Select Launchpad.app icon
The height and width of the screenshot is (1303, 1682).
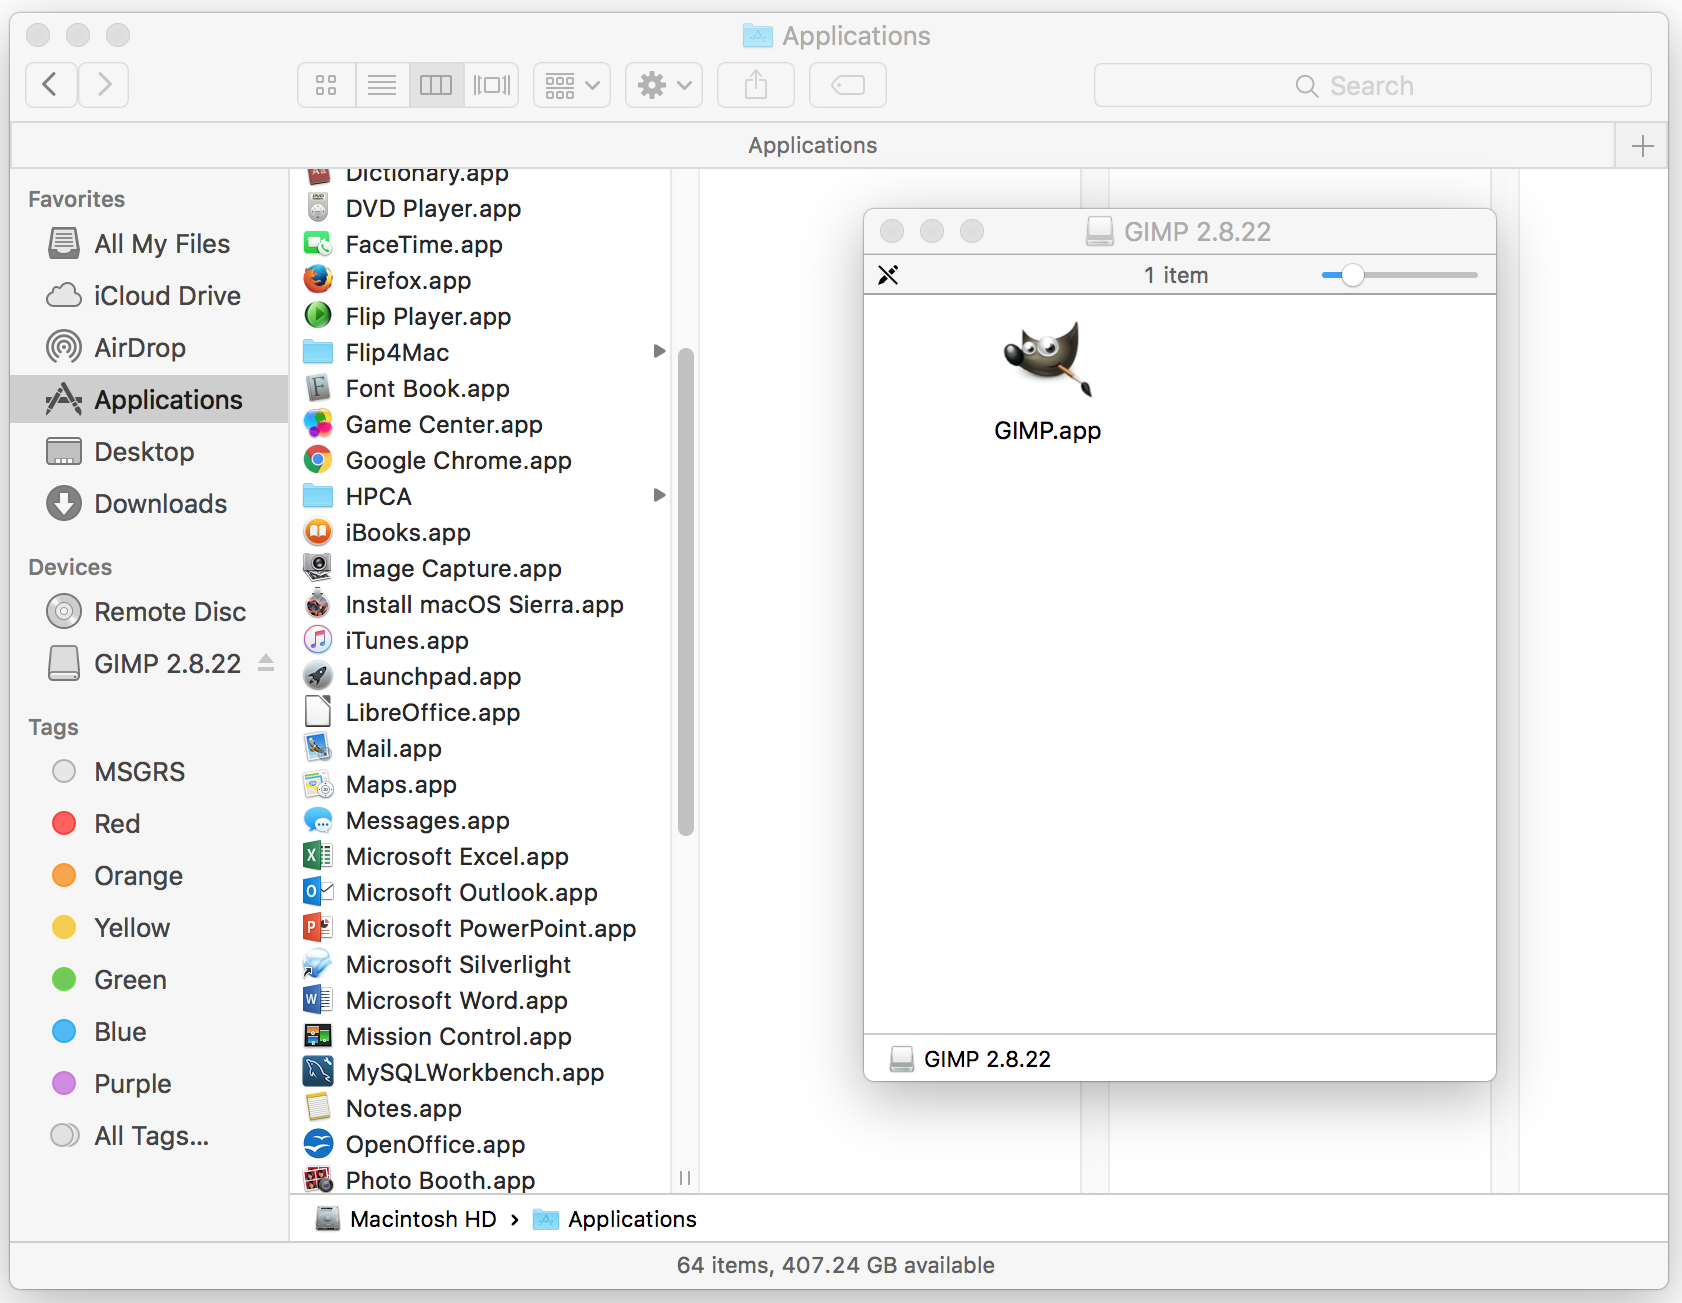318,676
